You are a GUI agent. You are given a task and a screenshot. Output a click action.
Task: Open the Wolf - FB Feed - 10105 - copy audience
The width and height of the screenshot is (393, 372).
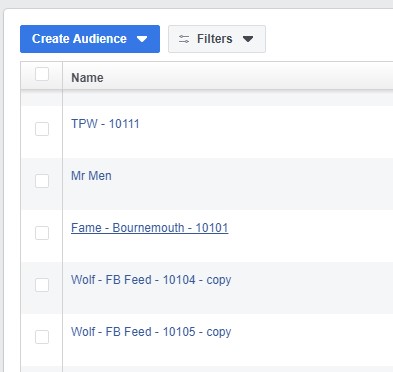[151, 332]
